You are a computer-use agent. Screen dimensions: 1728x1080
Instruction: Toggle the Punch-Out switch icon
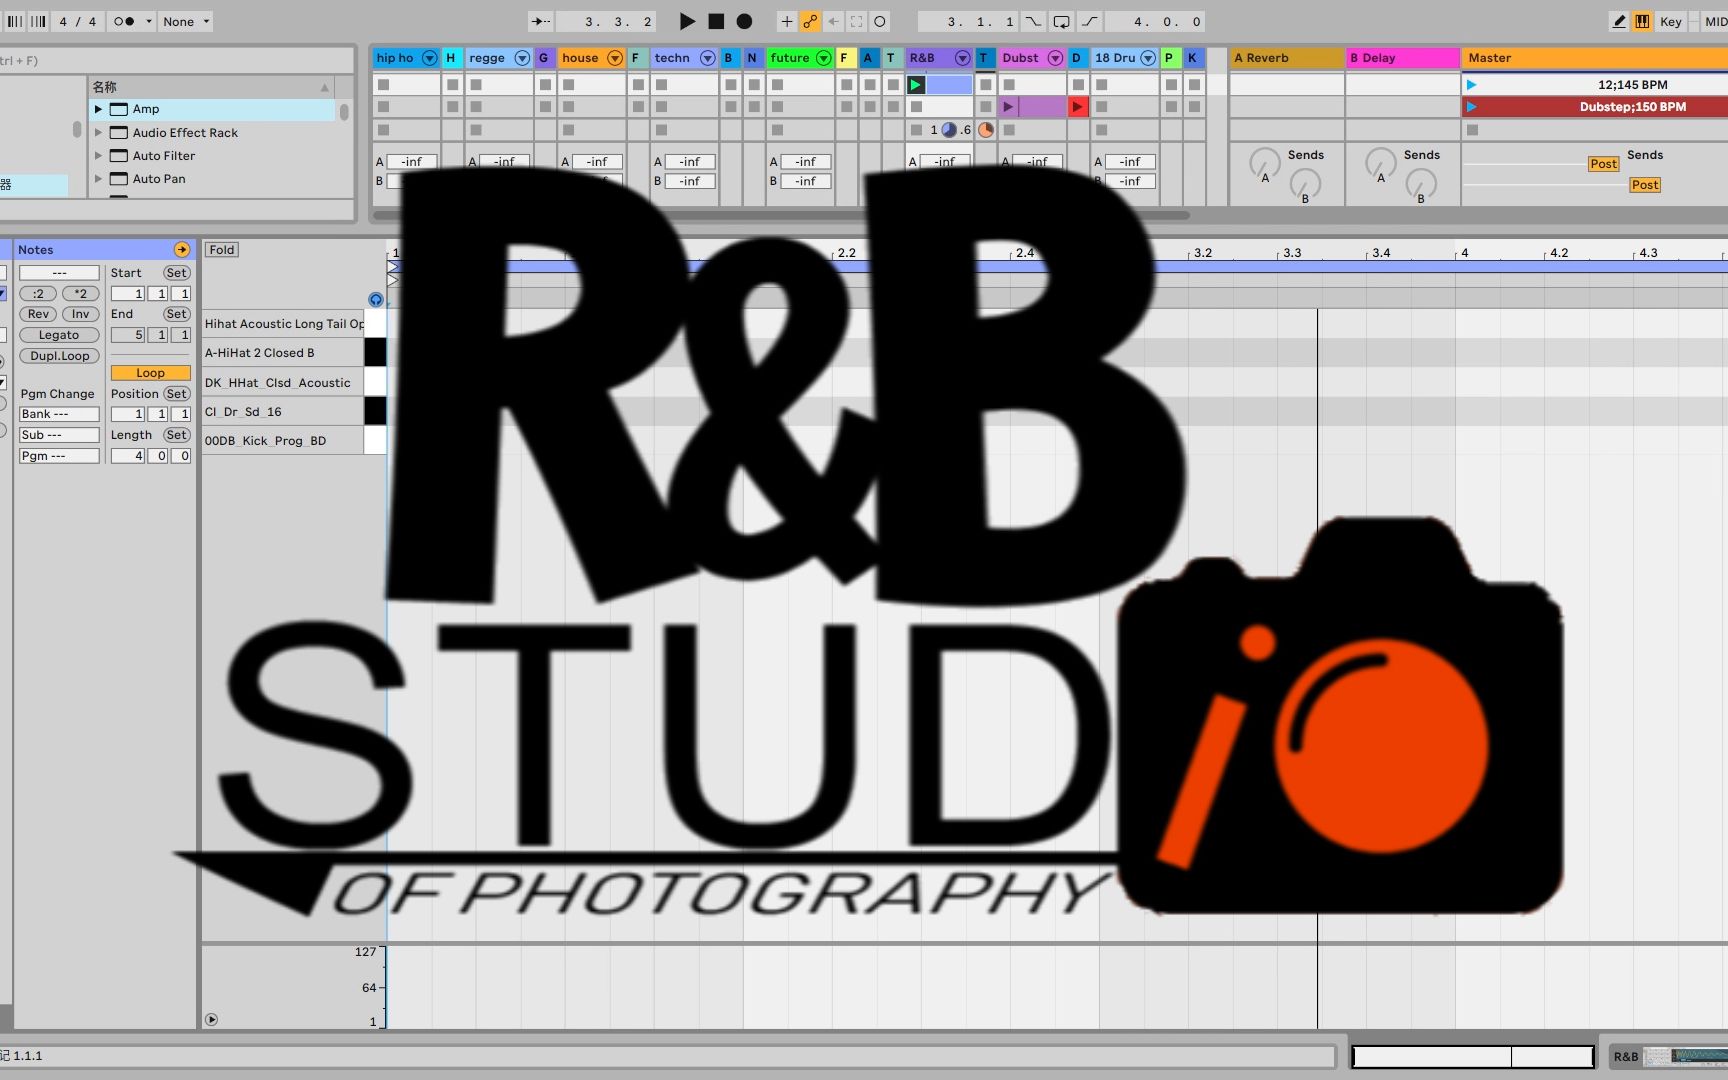[1089, 21]
